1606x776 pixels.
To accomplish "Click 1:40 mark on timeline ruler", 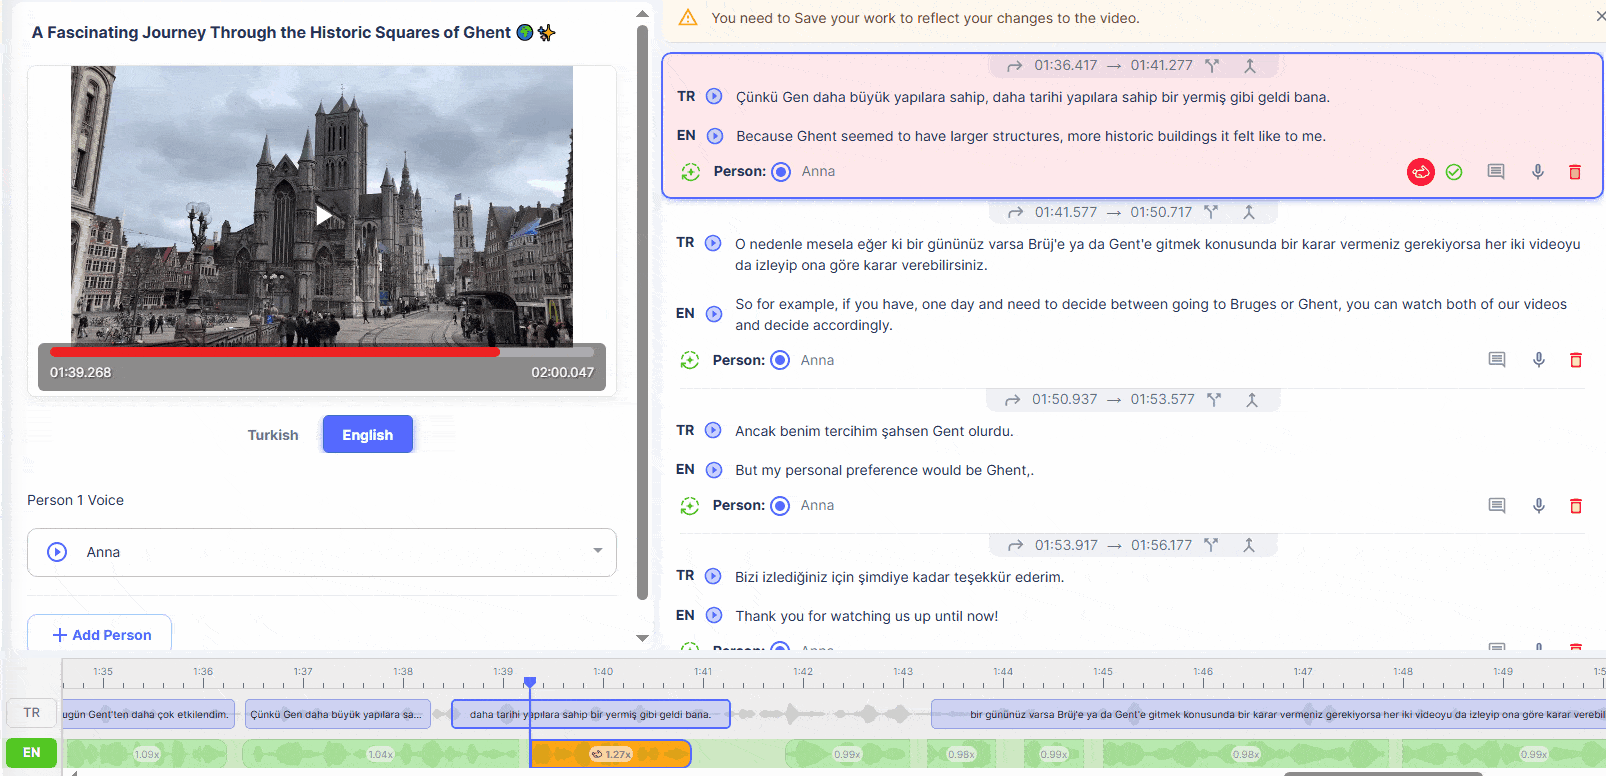I will point(603,672).
